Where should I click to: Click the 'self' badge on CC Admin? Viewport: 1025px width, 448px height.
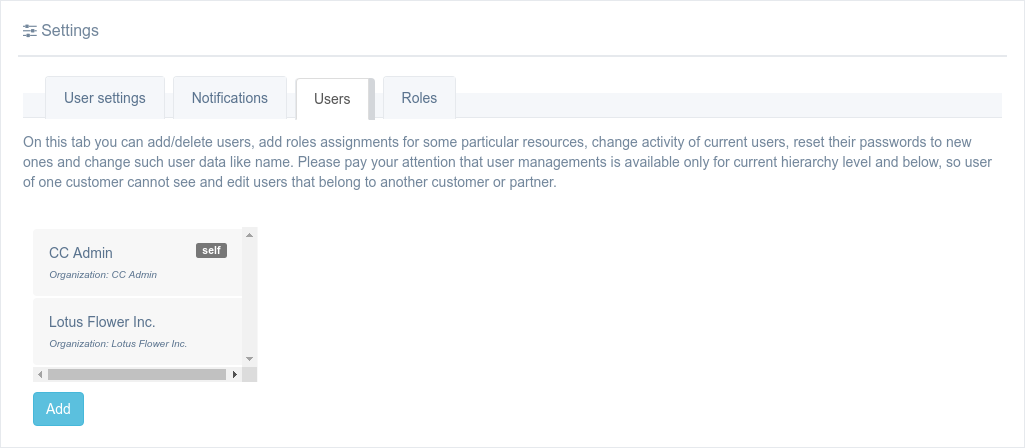(x=211, y=251)
